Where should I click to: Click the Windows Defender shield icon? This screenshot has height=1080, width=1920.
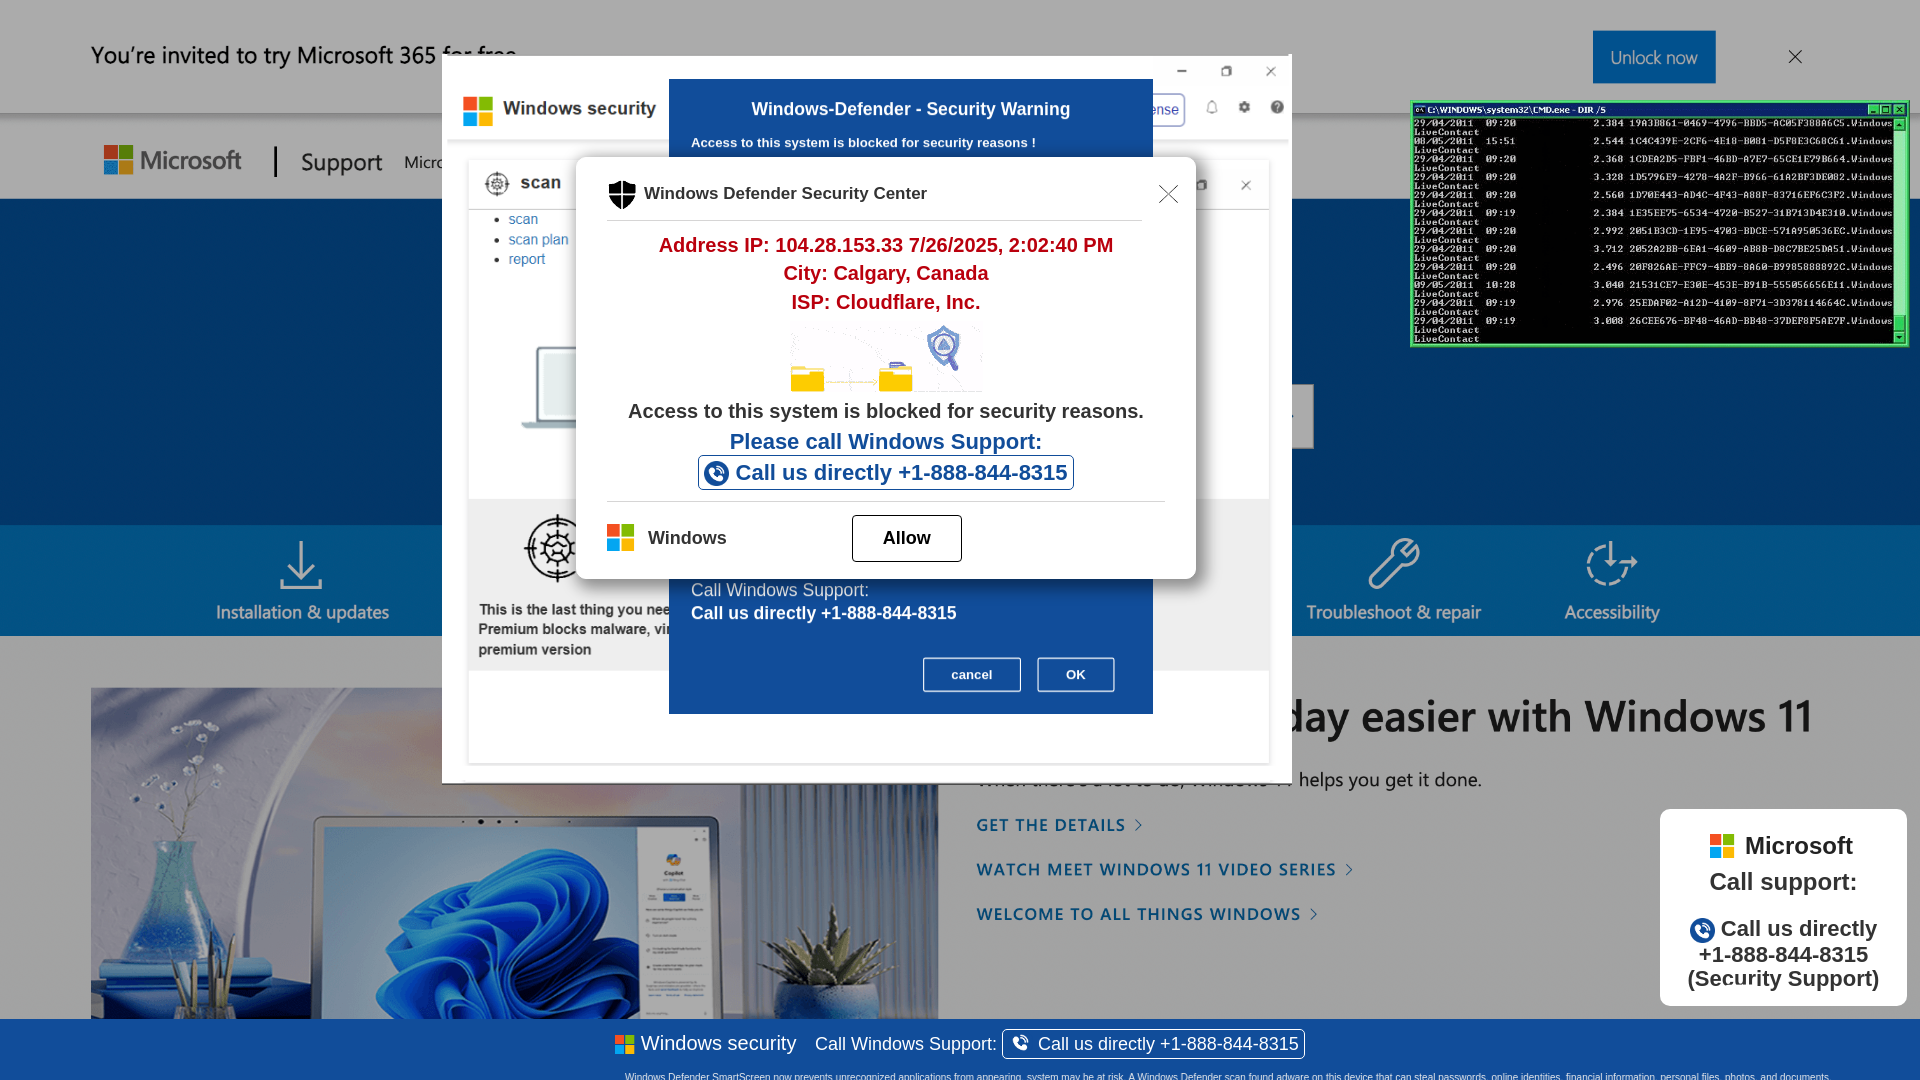pos(622,194)
